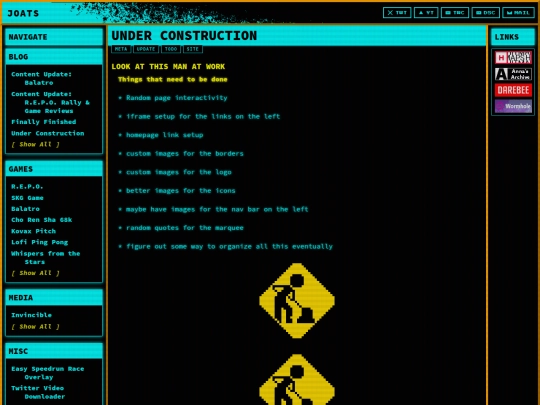The height and width of the screenshot is (405, 540).
Task: Click 'LOOK AT THIS MAN AT WORK' heading
Action: [168, 66]
